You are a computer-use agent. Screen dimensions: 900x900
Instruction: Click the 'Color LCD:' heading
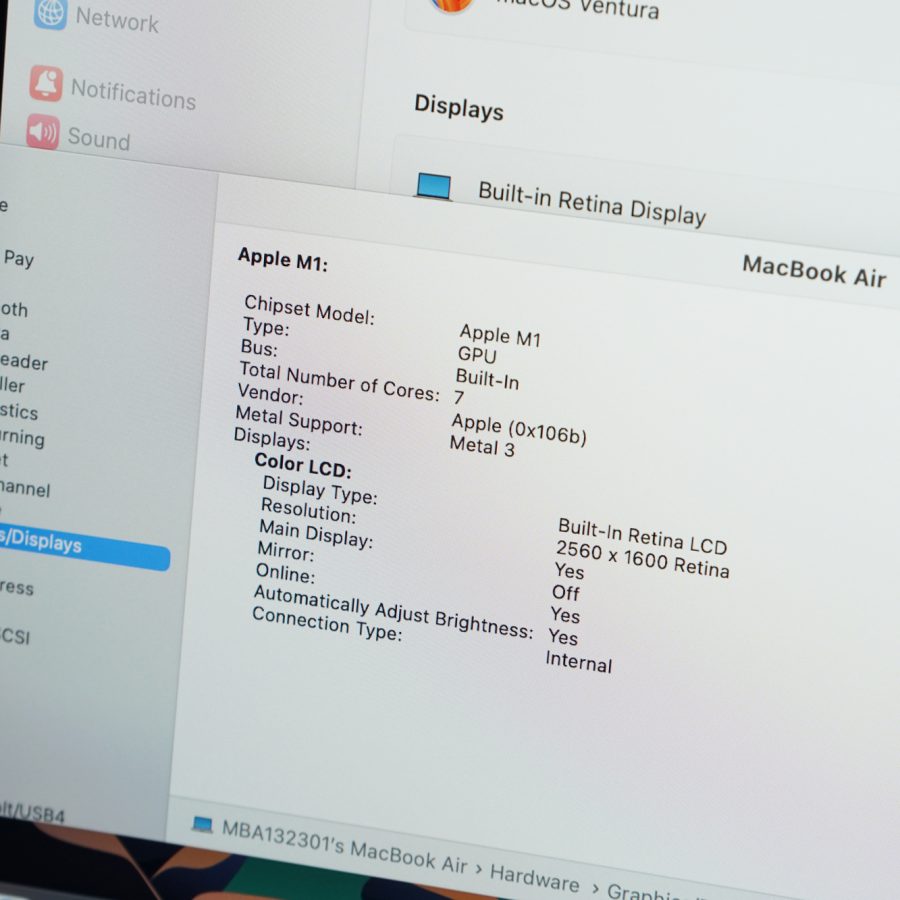(302, 465)
